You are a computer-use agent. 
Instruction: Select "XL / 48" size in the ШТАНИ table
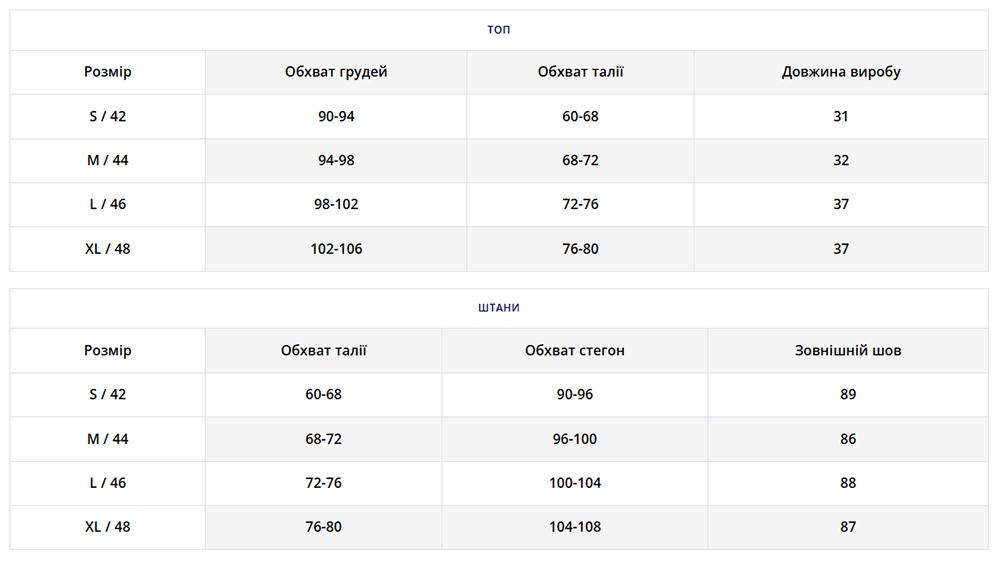pos(108,527)
